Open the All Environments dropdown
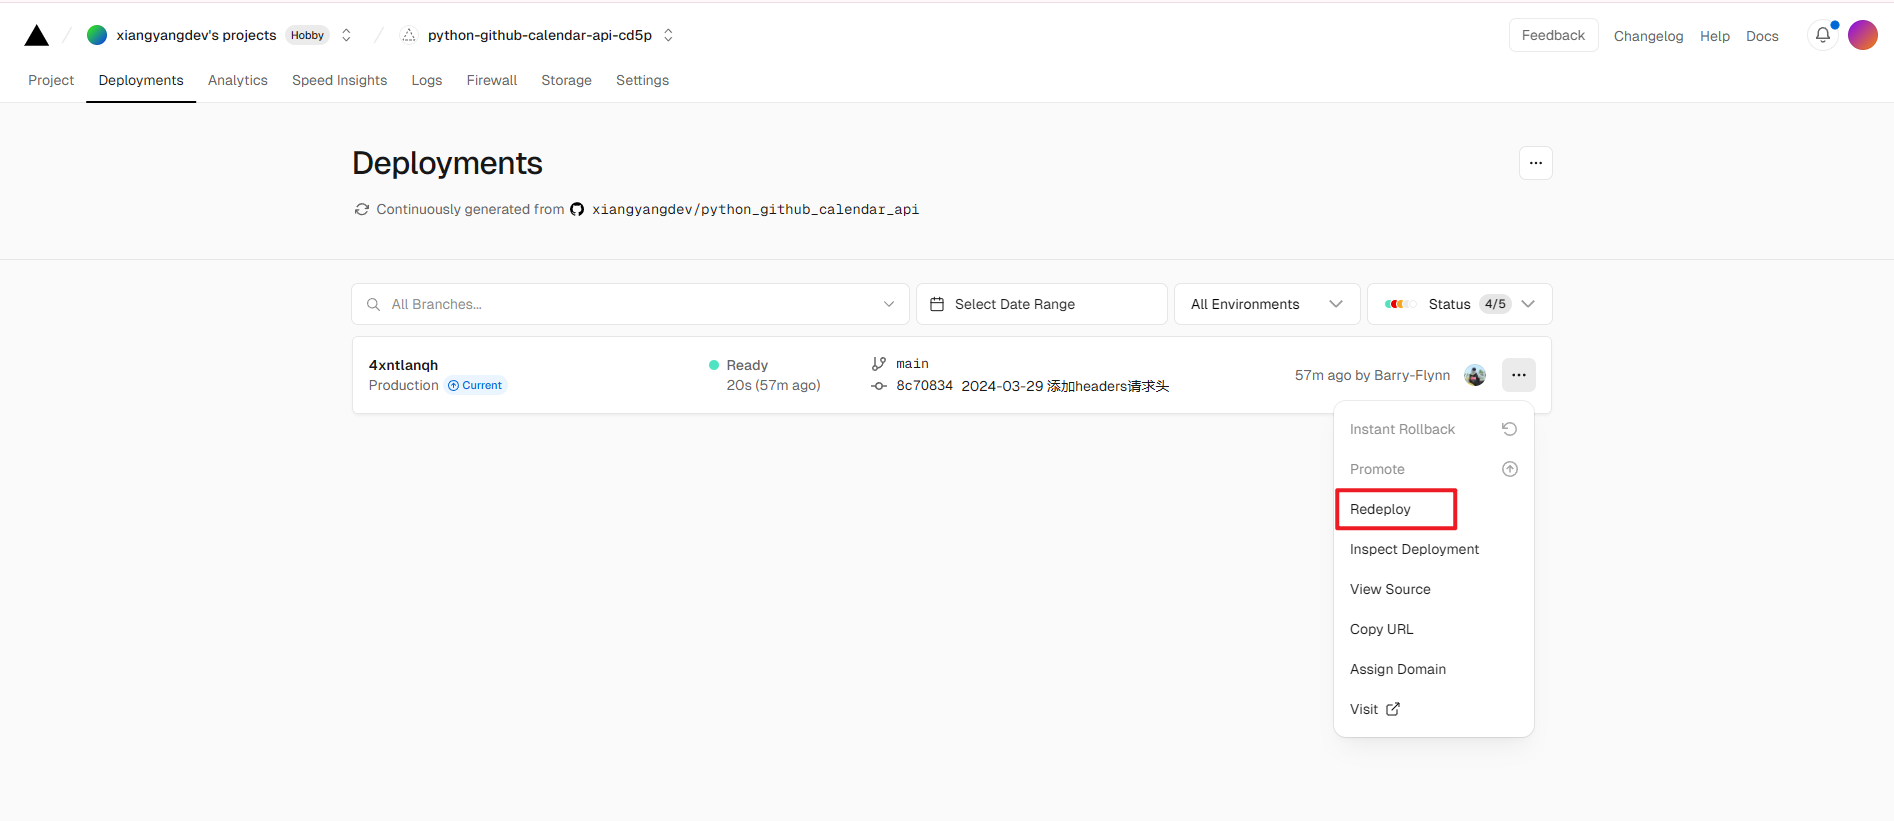1894x821 pixels. (x=1267, y=304)
